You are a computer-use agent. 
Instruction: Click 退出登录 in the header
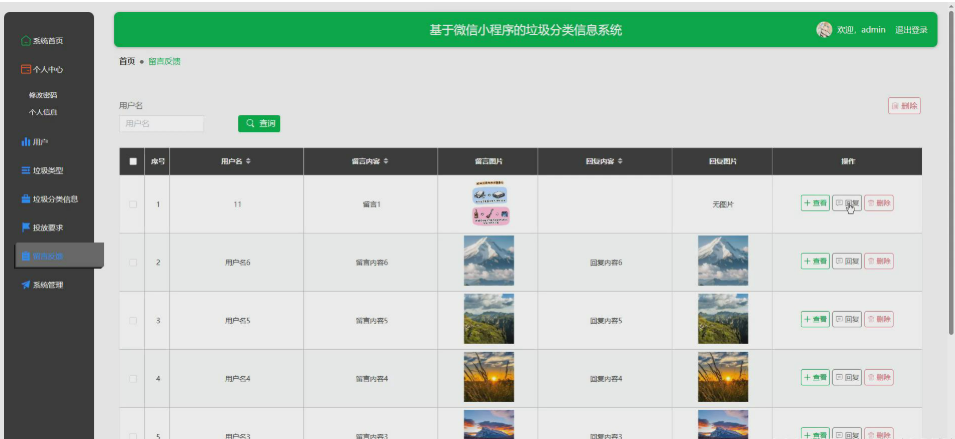click(x=911, y=30)
